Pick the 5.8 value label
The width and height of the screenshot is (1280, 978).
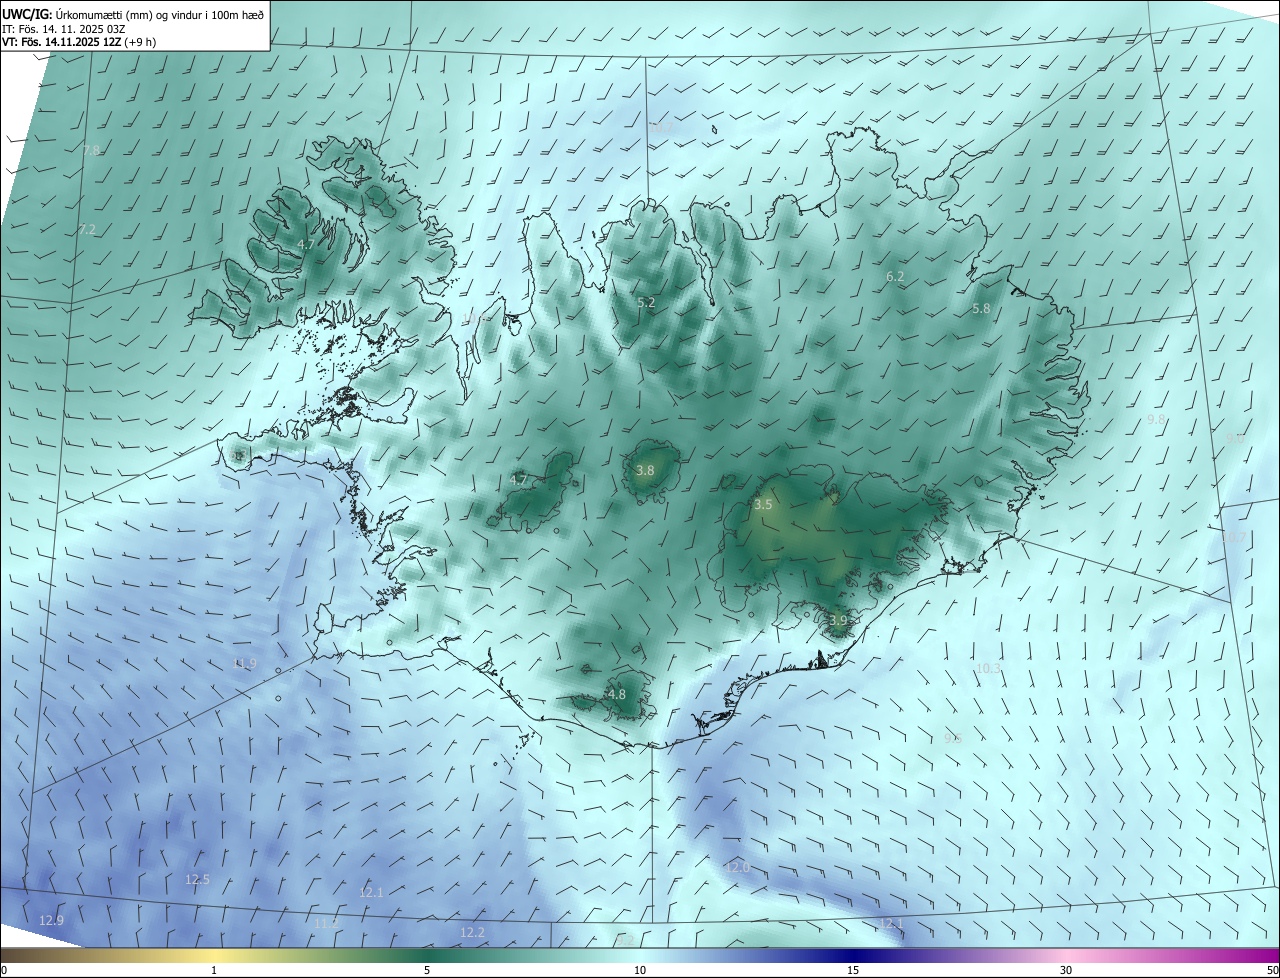coord(981,309)
